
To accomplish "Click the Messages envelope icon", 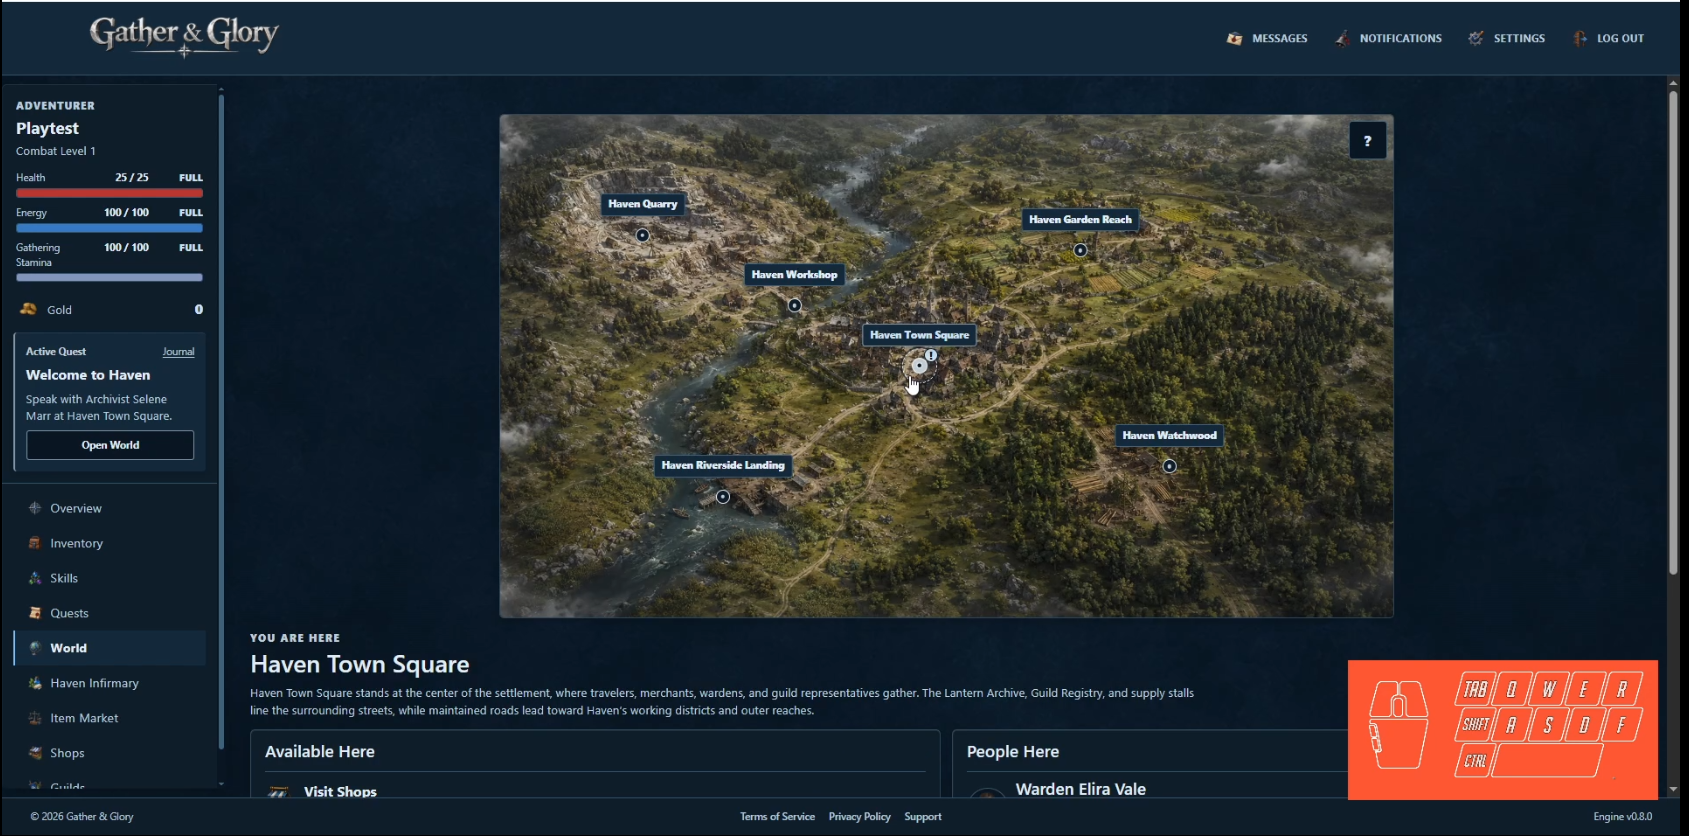I will click(1235, 38).
